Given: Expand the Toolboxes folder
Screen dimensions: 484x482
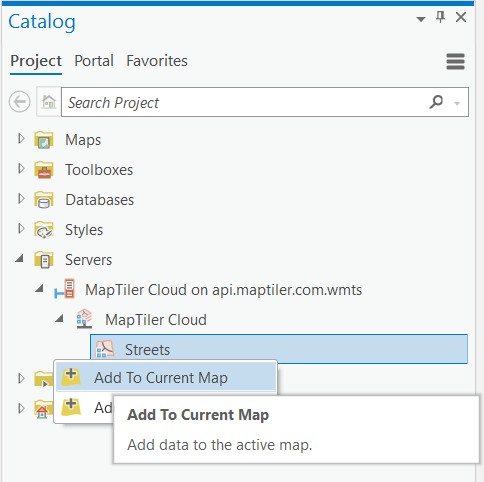Looking at the screenshot, I should (x=21, y=169).
